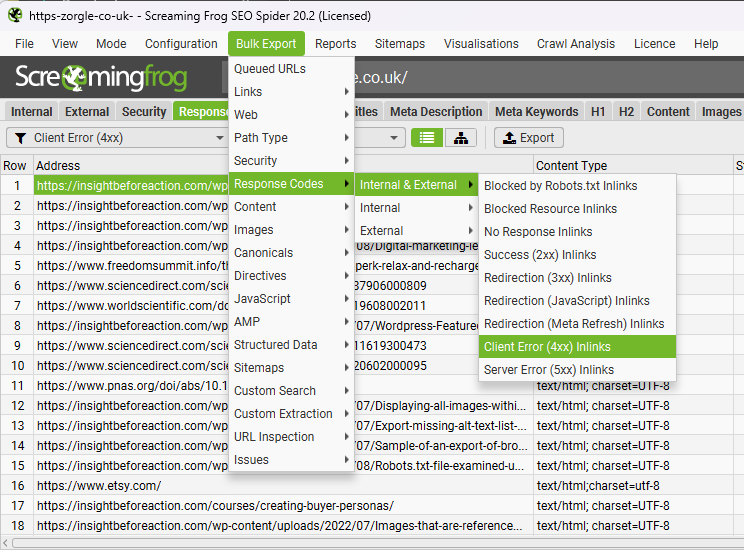
Task: Expand the Custom Search submenu
Action: [x=291, y=391]
